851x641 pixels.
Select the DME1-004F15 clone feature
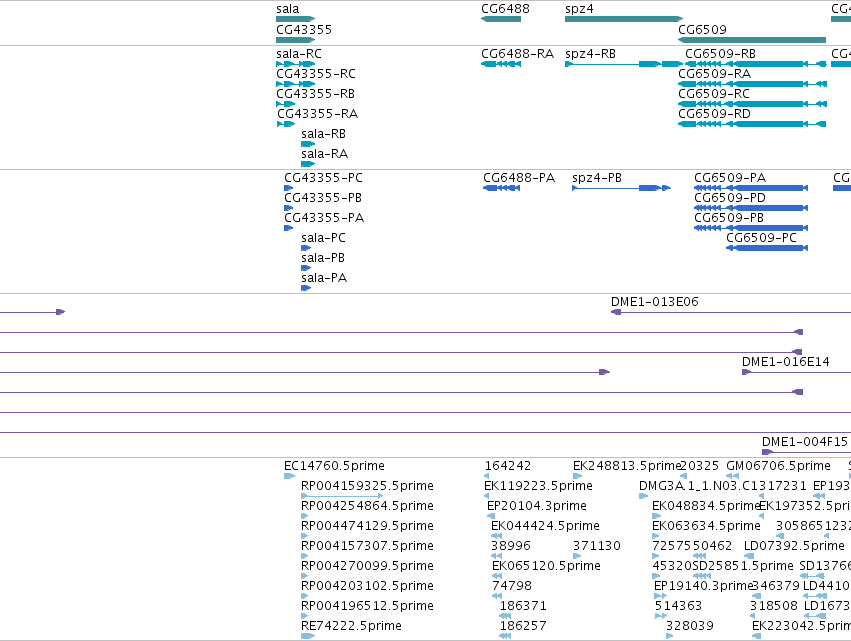806,452
